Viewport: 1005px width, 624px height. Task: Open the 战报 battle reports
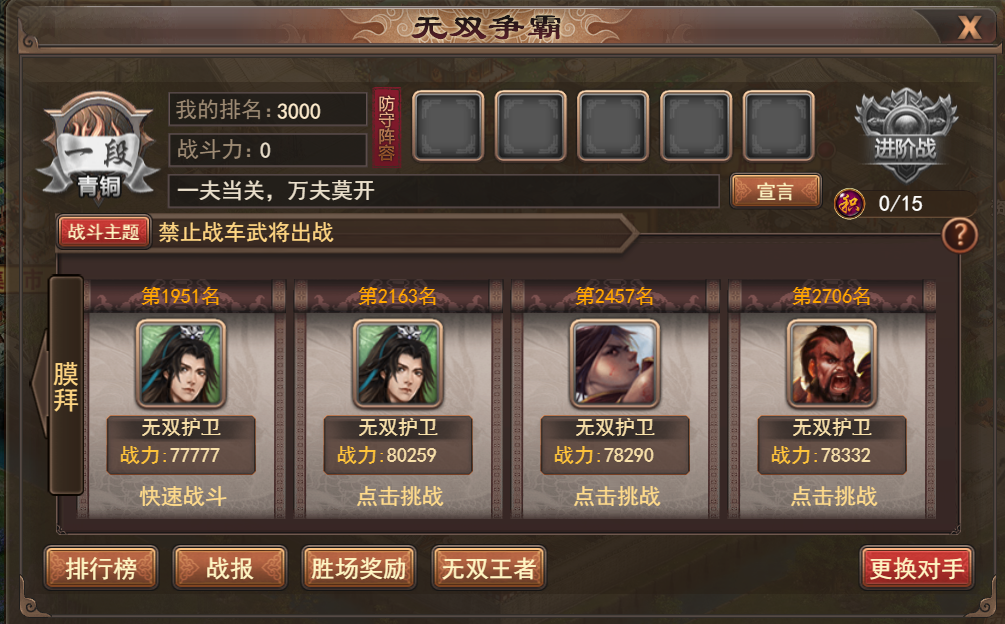229,568
